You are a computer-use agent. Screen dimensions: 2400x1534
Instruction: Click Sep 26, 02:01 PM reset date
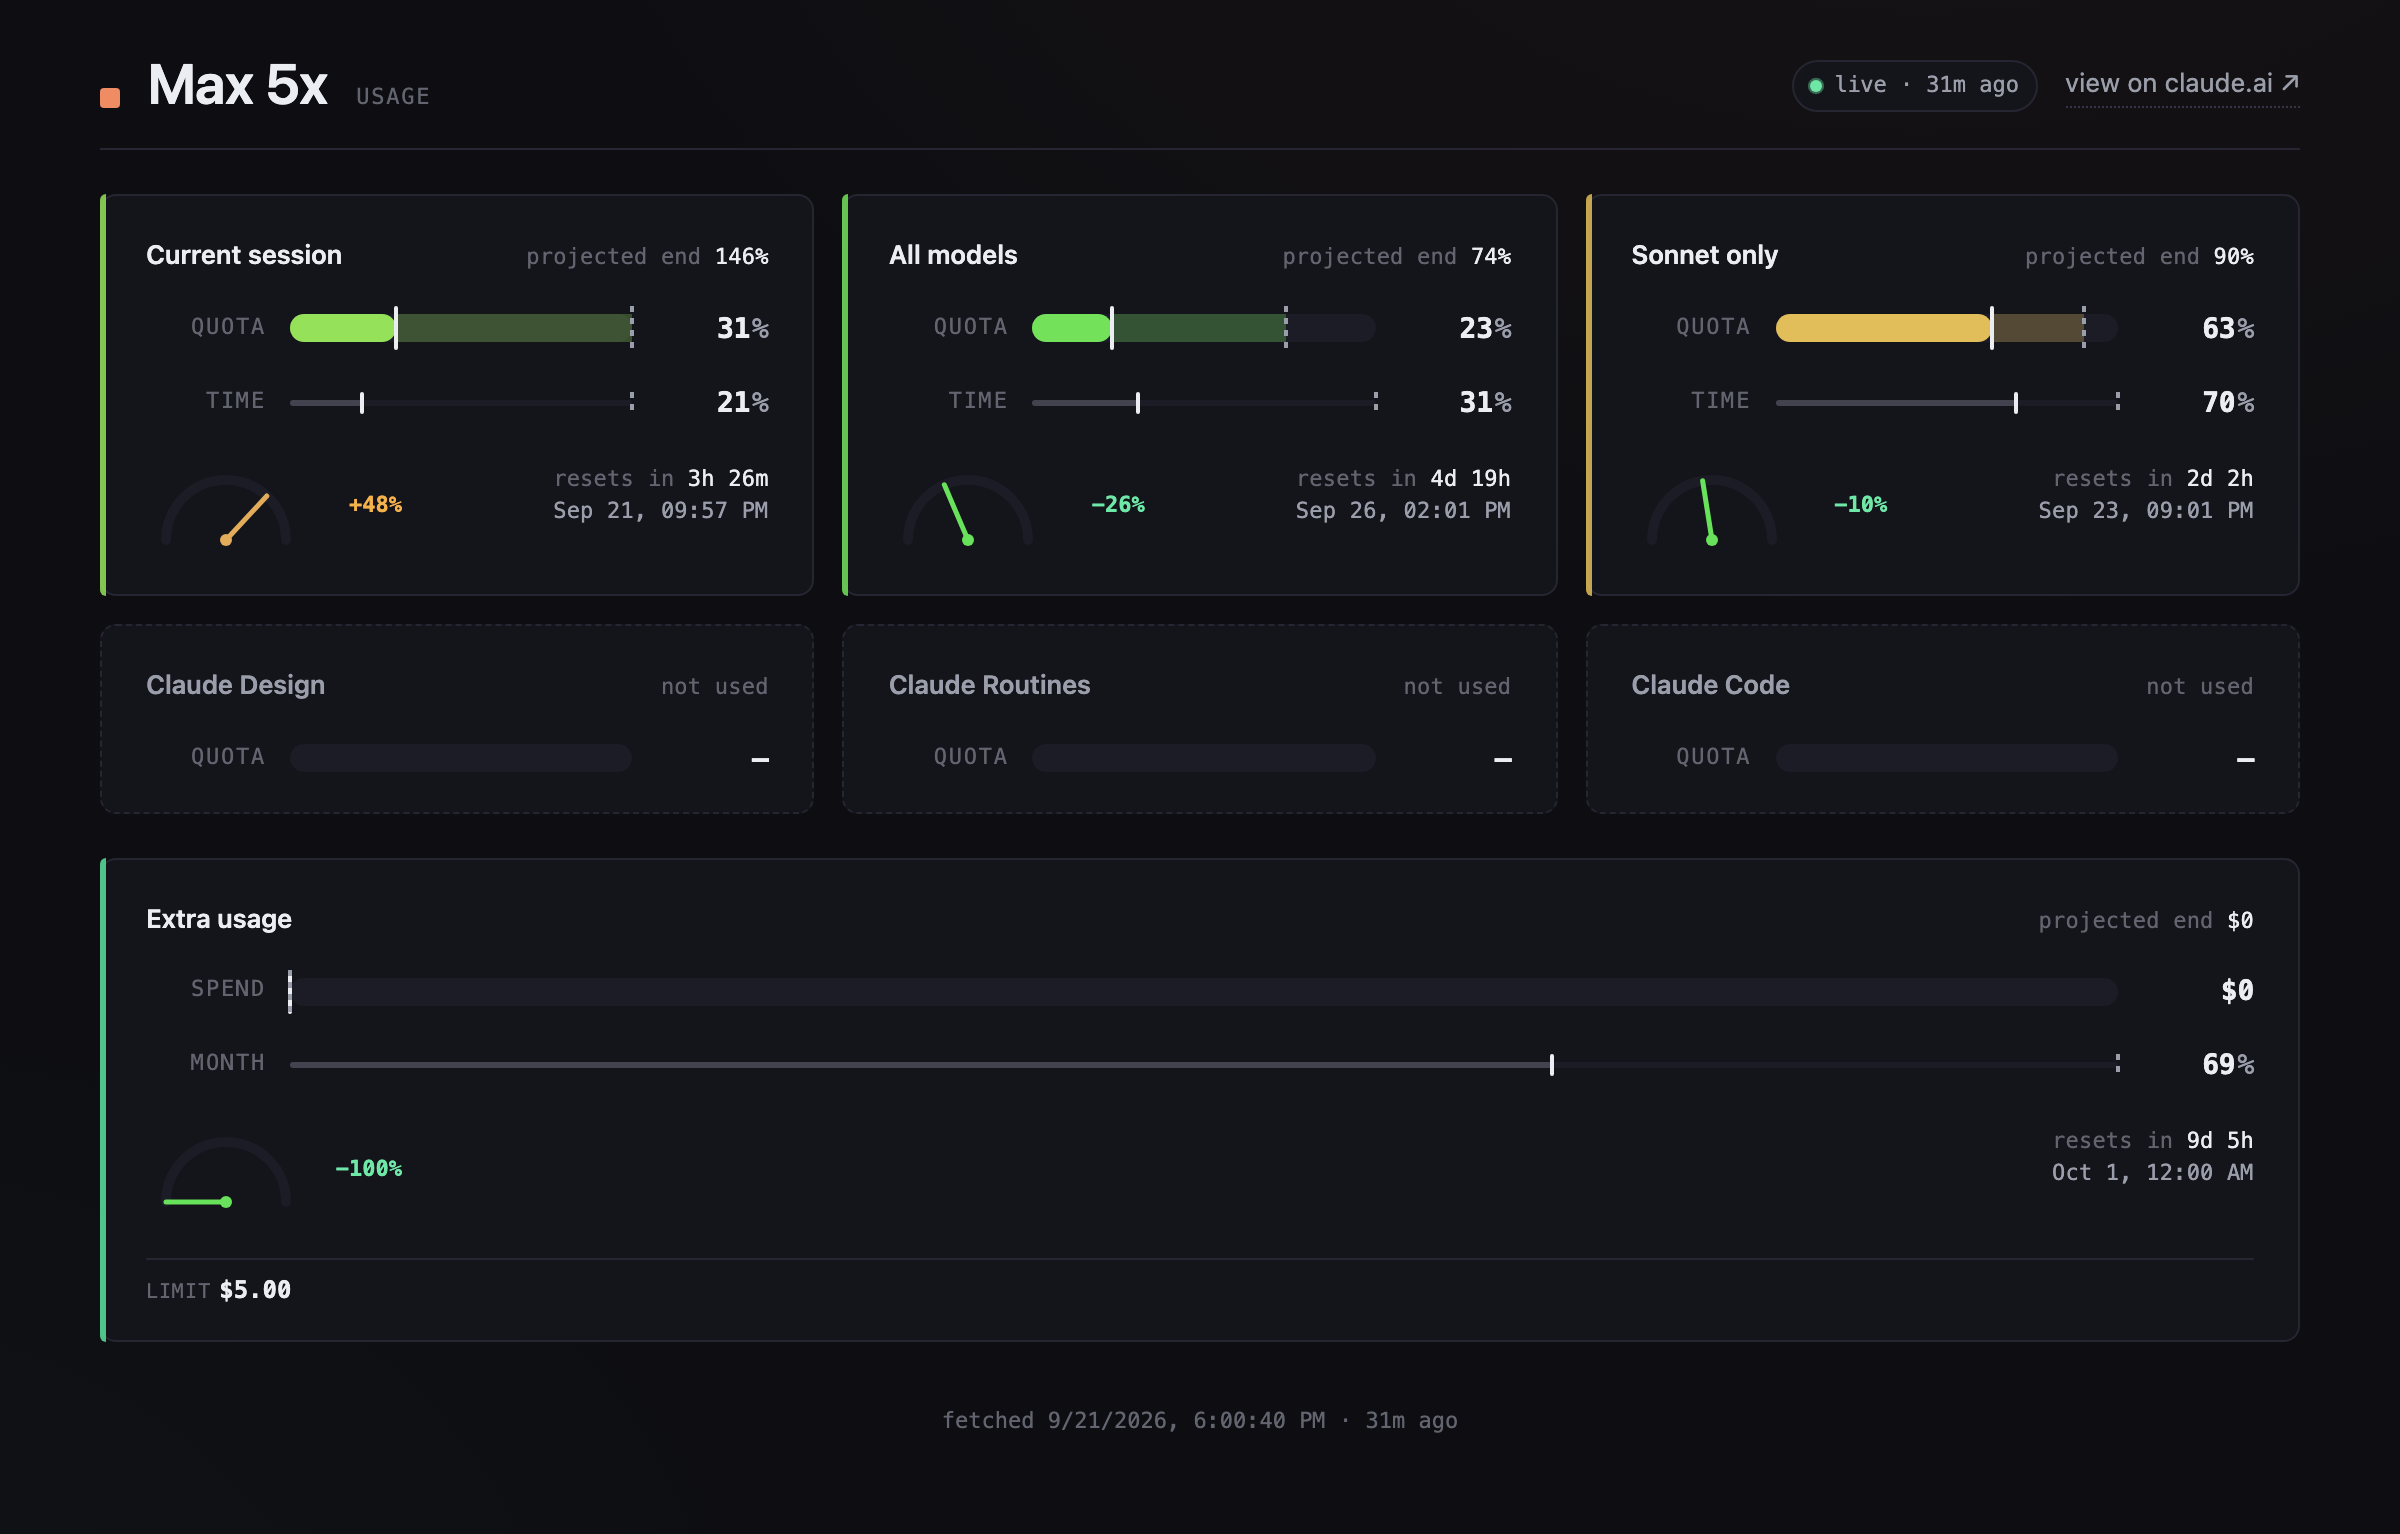[1403, 510]
